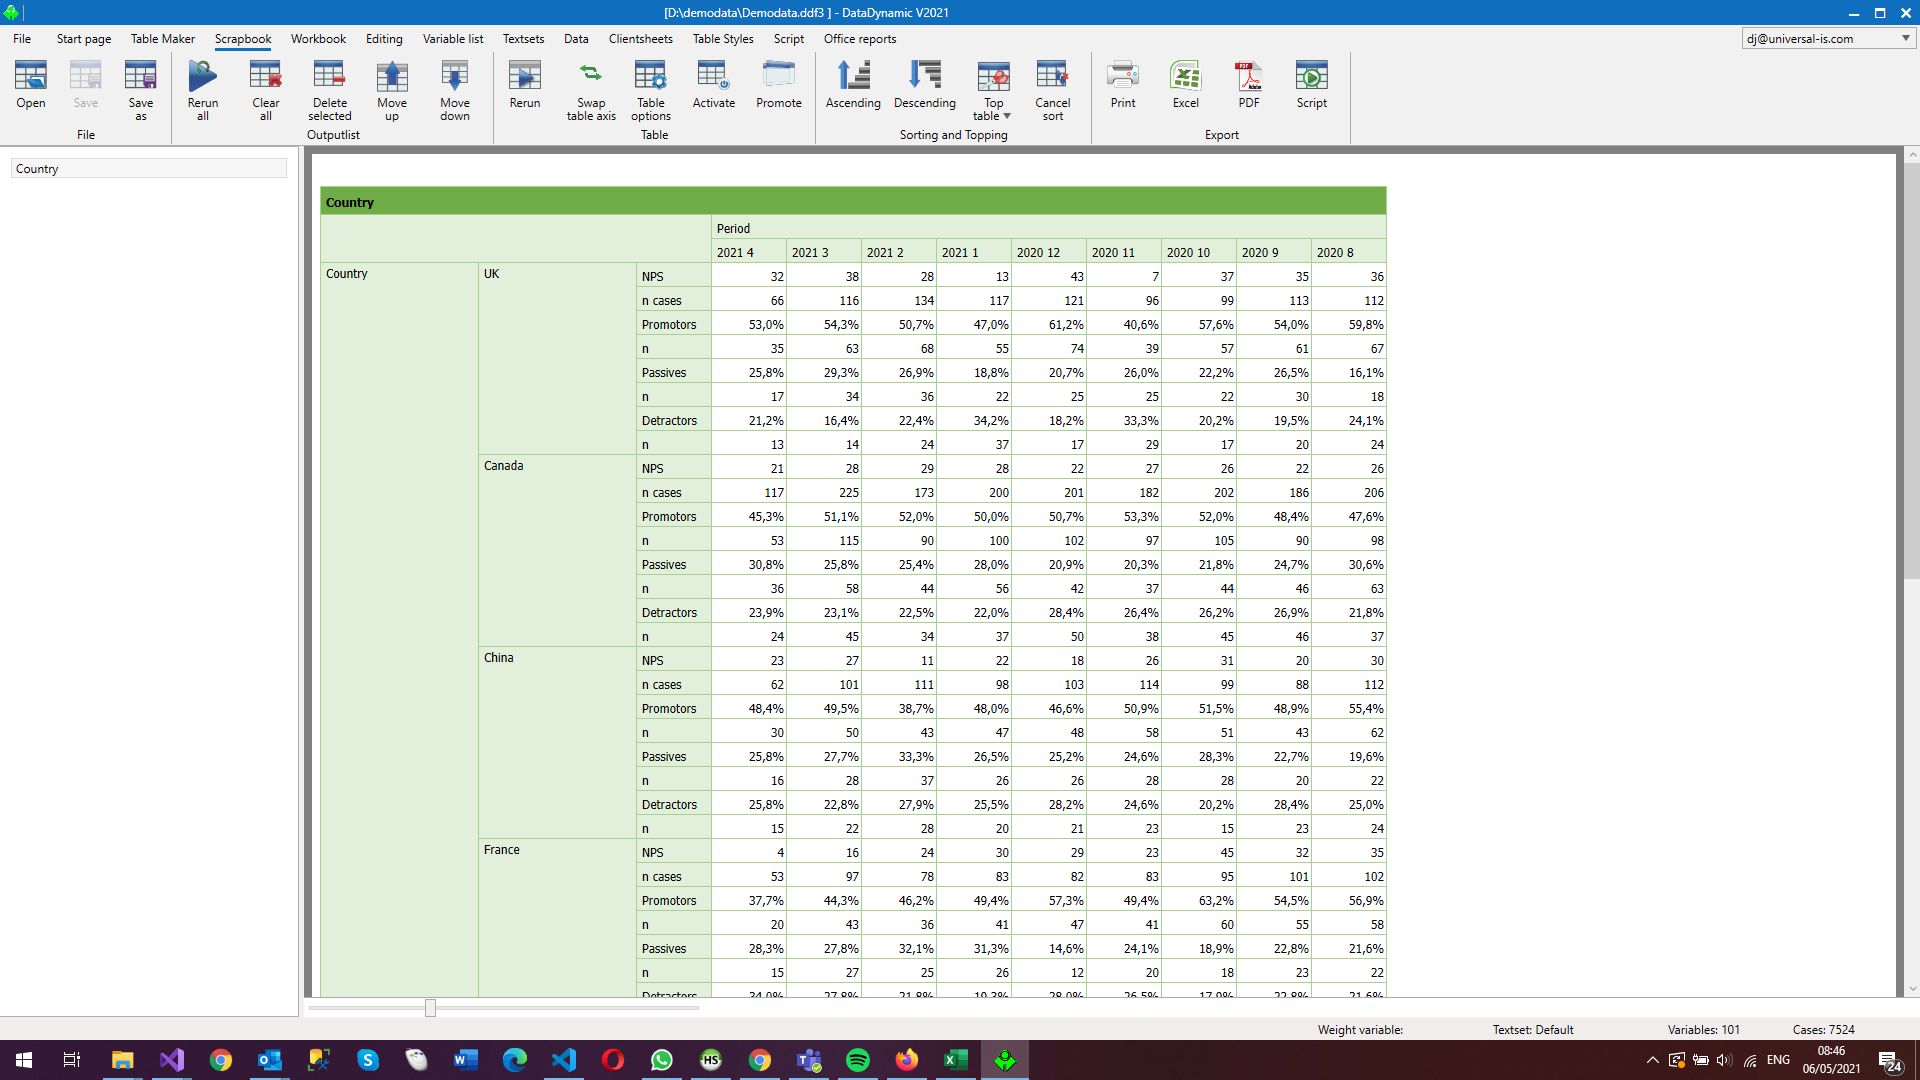Show hidden system tray icons
Viewport: 1920px width, 1080px height.
[1652, 1060]
